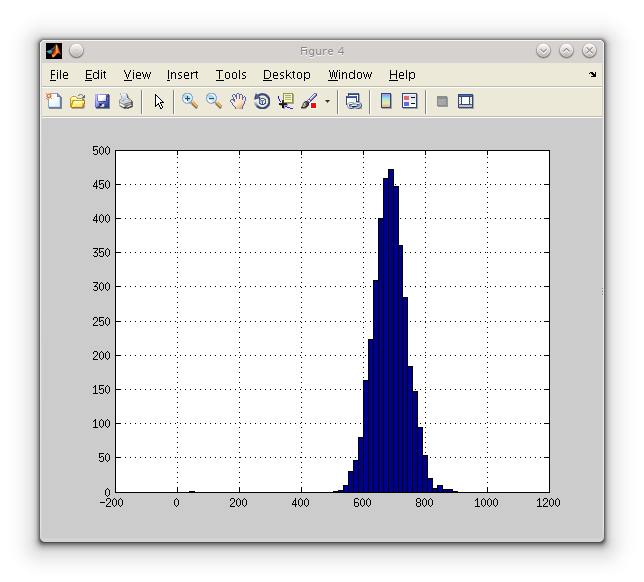
Task: Save the figure using the floppy icon
Action: coord(102,101)
